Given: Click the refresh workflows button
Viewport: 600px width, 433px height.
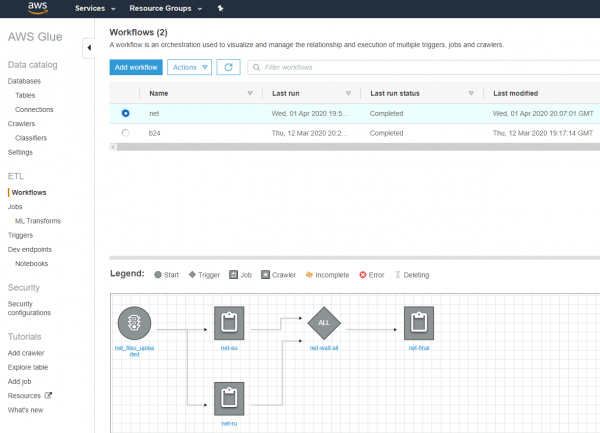Looking at the screenshot, I should [x=230, y=67].
